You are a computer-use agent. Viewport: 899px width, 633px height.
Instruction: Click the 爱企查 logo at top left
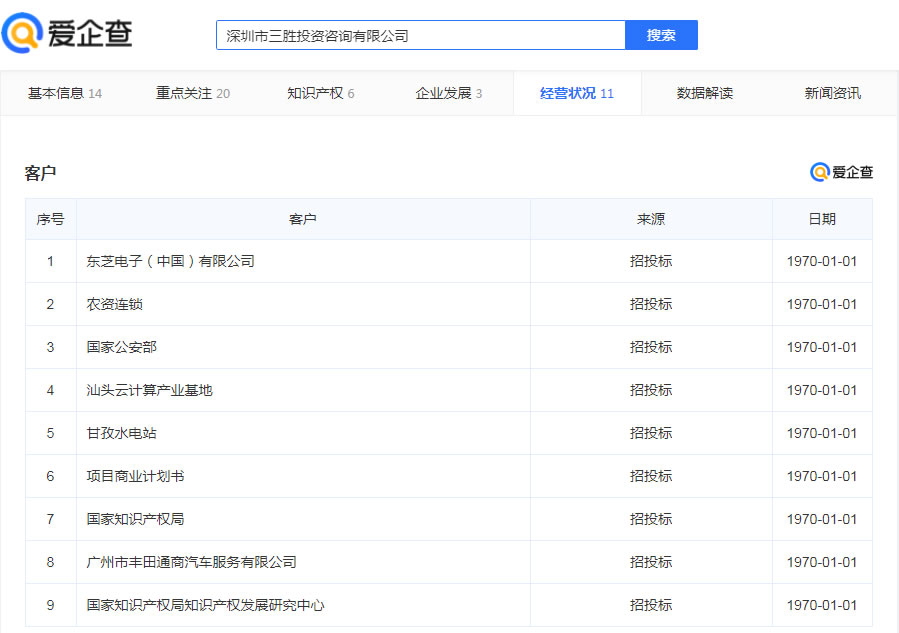pos(67,33)
